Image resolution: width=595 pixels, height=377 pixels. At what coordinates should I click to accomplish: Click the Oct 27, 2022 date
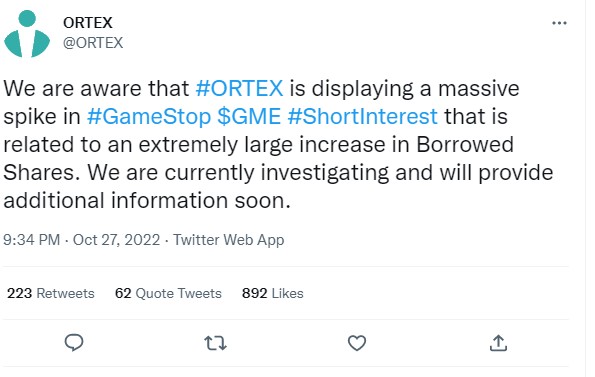116,240
